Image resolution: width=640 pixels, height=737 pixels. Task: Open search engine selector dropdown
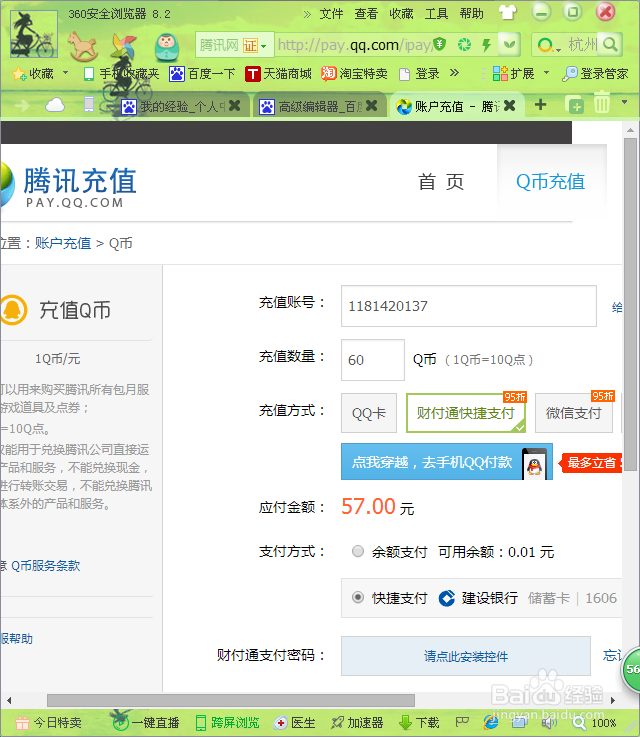tap(558, 49)
